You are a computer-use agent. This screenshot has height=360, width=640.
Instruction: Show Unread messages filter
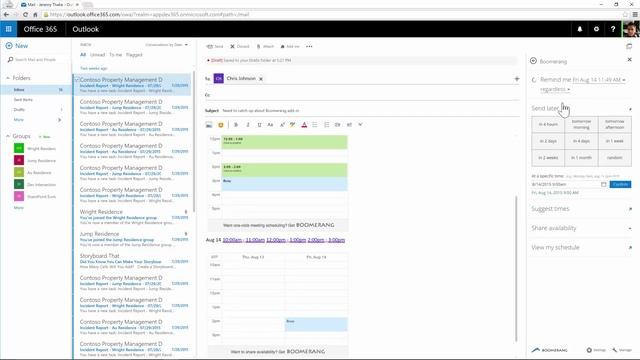click(97, 55)
